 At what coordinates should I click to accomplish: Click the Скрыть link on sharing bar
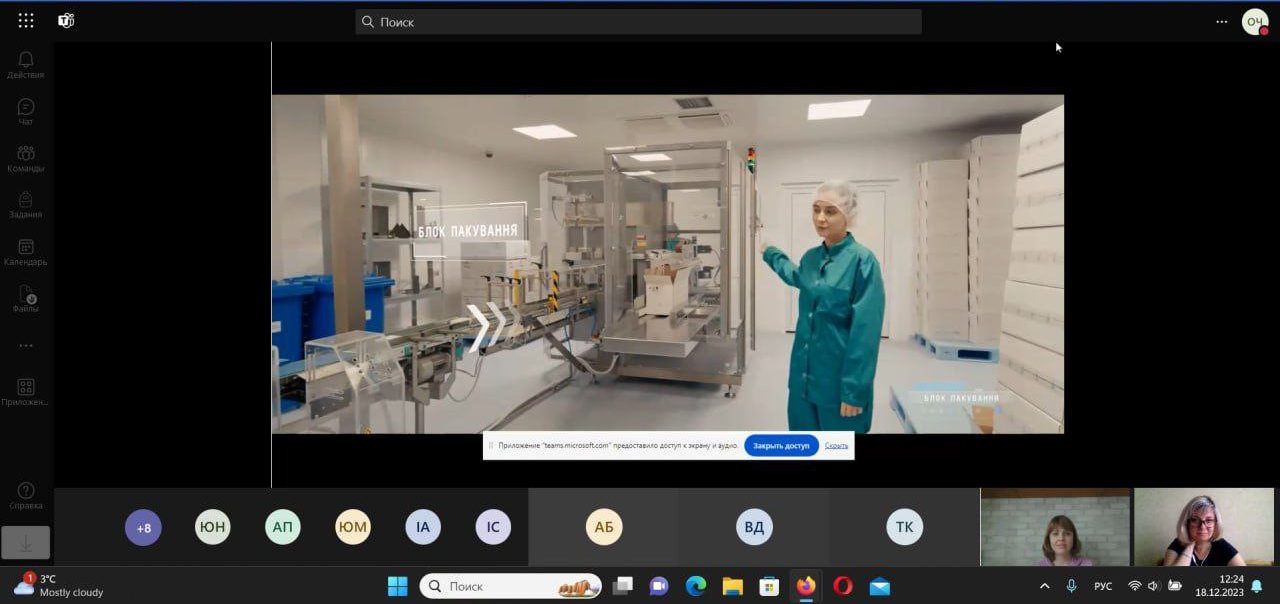(x=836, y=445)
